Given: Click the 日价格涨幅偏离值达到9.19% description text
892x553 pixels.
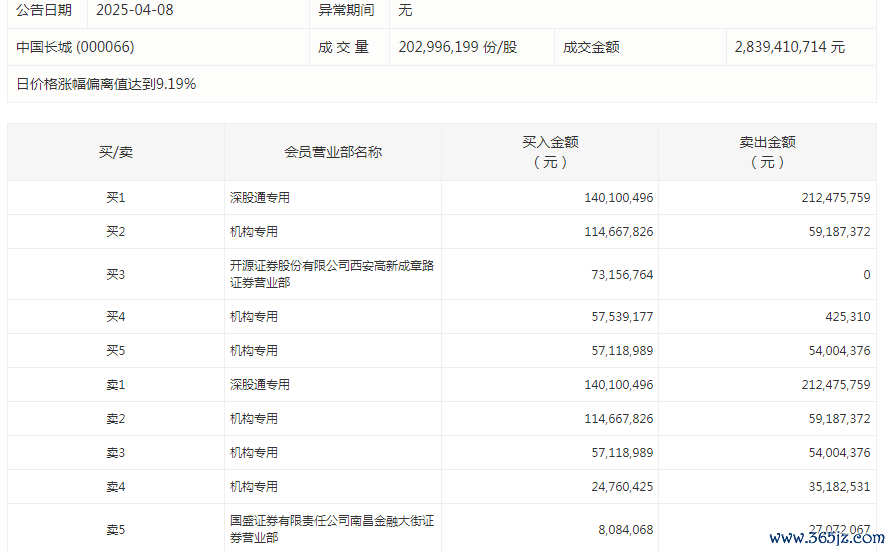Looking at the screenshot, I should pyautogui.click(x=106, y=84).
